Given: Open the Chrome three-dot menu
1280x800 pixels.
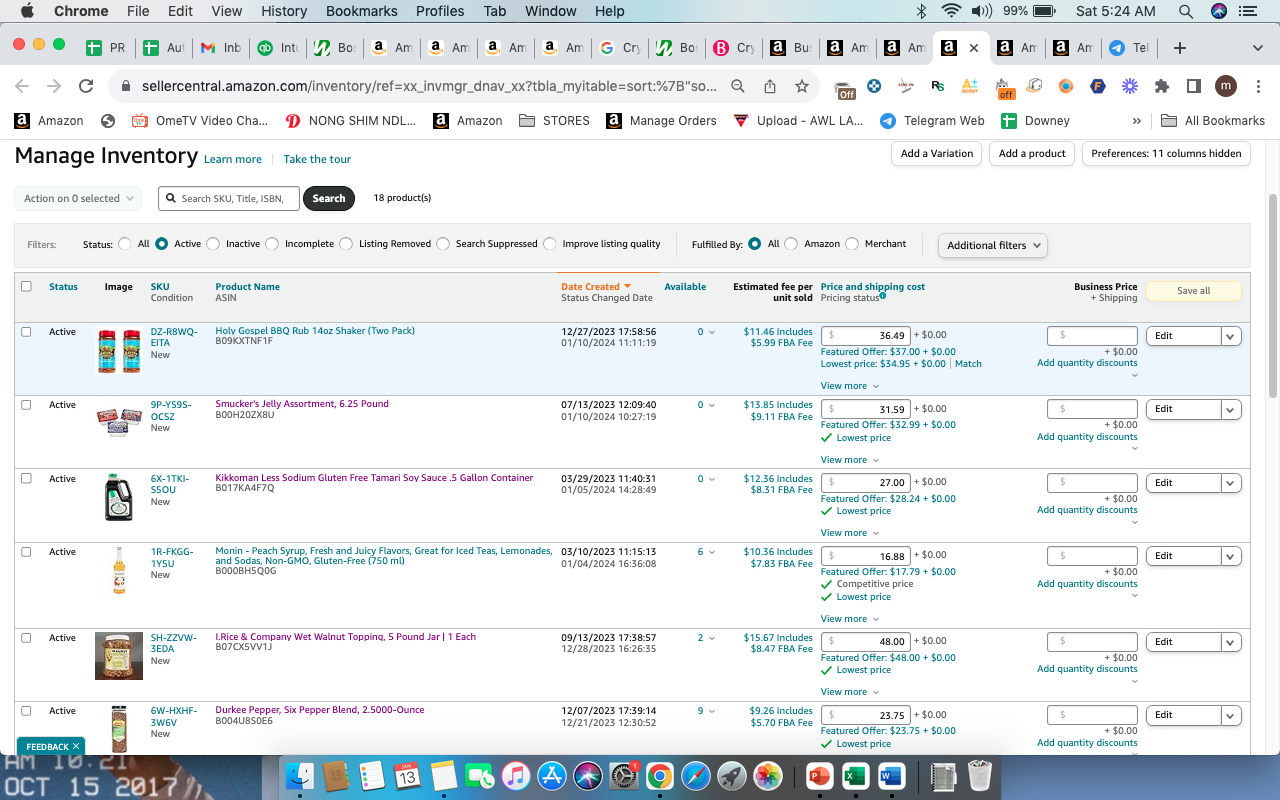Looking at the screenshot, I should click(x=1257, y=86).
